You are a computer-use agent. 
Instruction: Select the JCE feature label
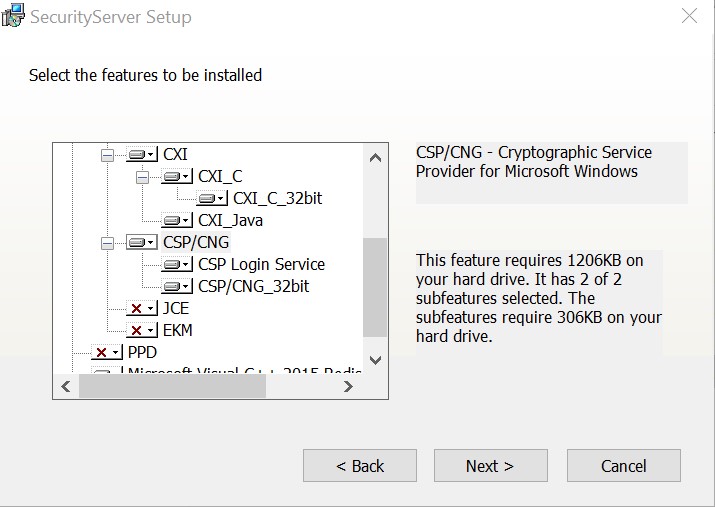(176, 309)
